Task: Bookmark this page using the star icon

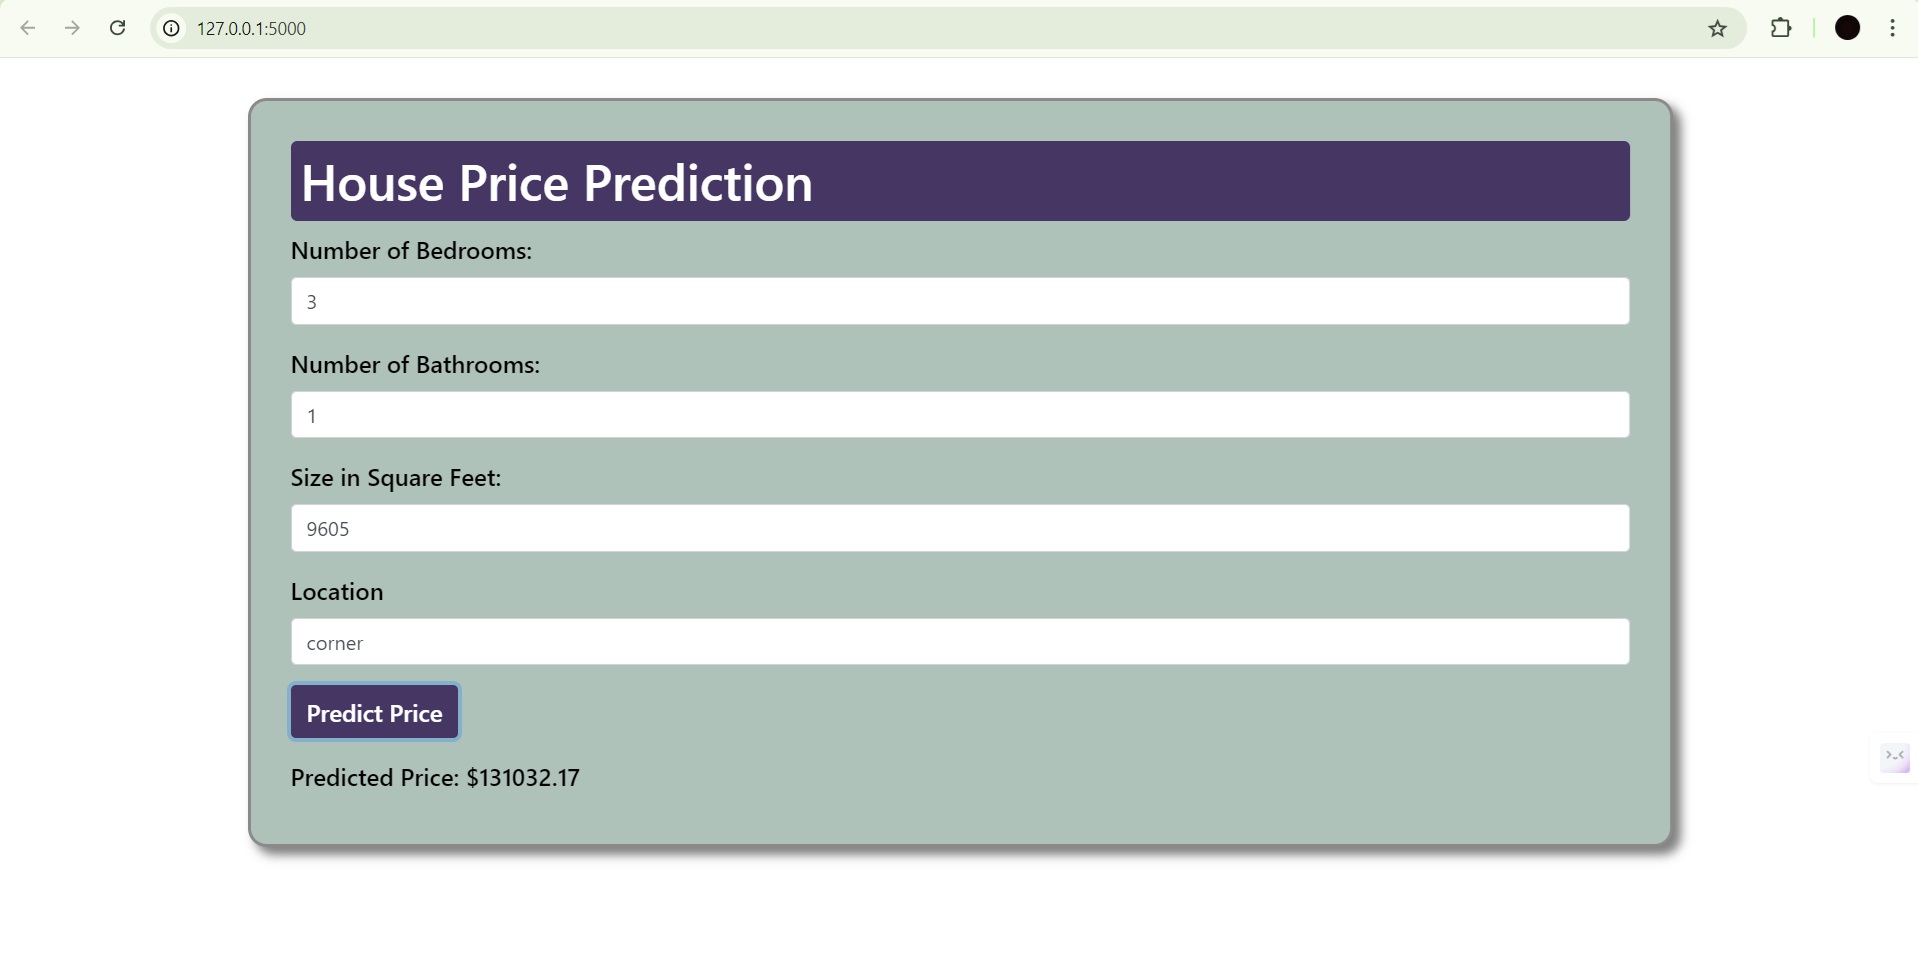Action: point(1718,28)
